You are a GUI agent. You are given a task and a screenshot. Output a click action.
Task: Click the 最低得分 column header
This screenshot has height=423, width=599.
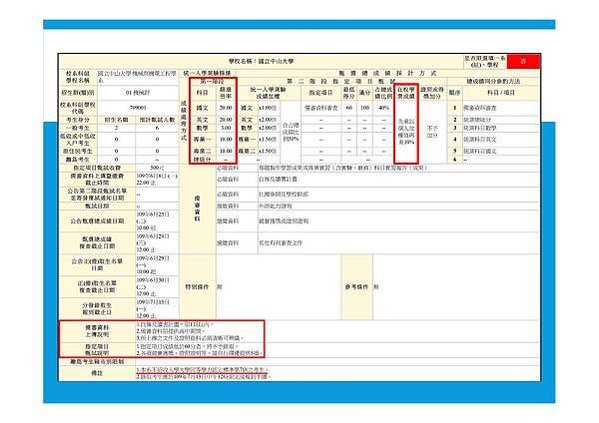coord(349,93)
